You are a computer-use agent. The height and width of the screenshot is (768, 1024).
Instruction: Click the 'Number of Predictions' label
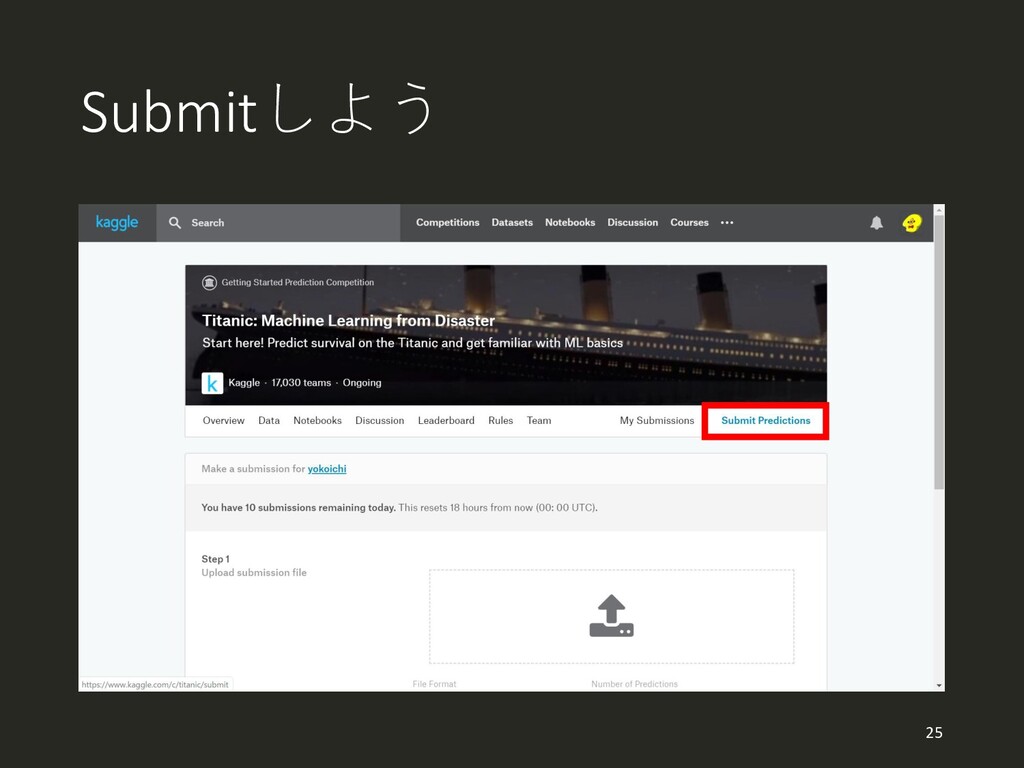point(634,684)
